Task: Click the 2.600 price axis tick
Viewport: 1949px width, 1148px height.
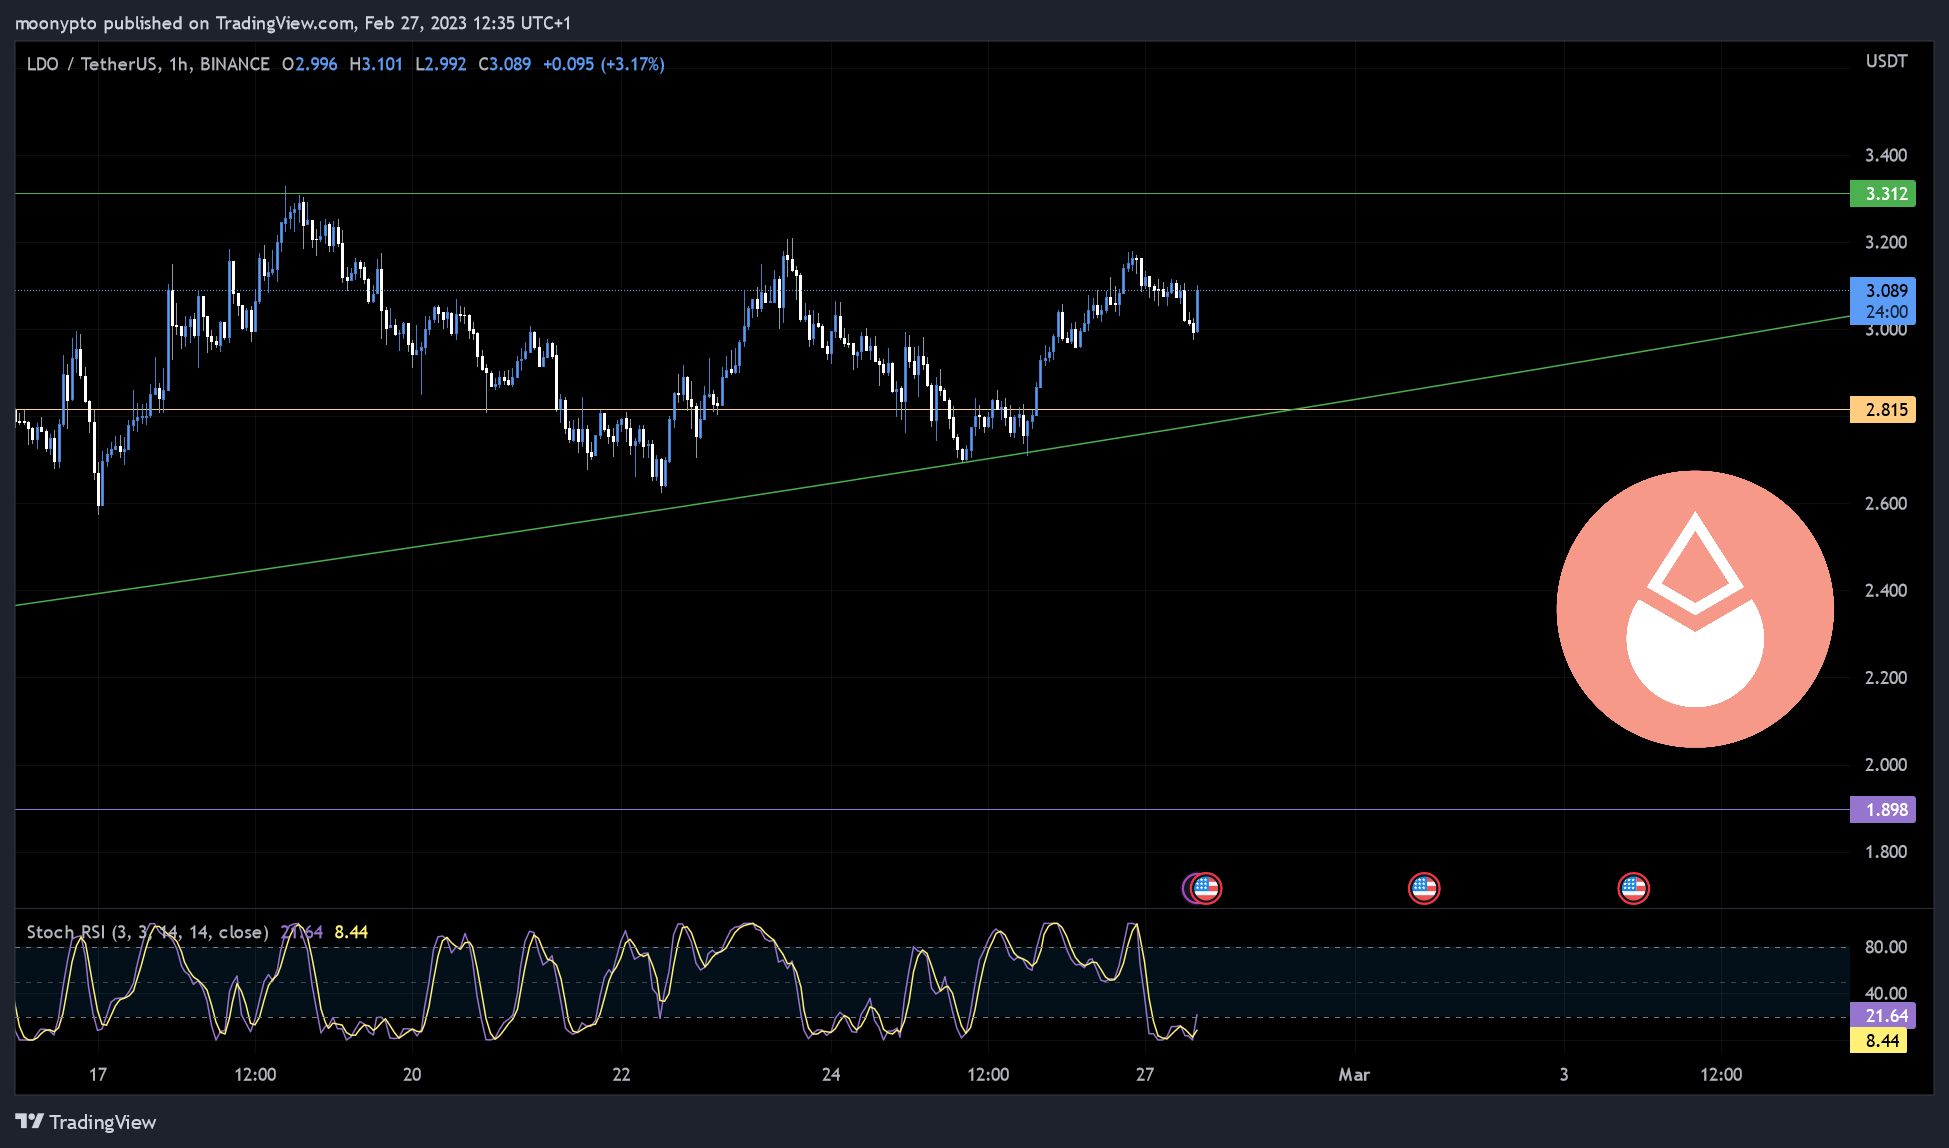Action: pos(1886,503)
